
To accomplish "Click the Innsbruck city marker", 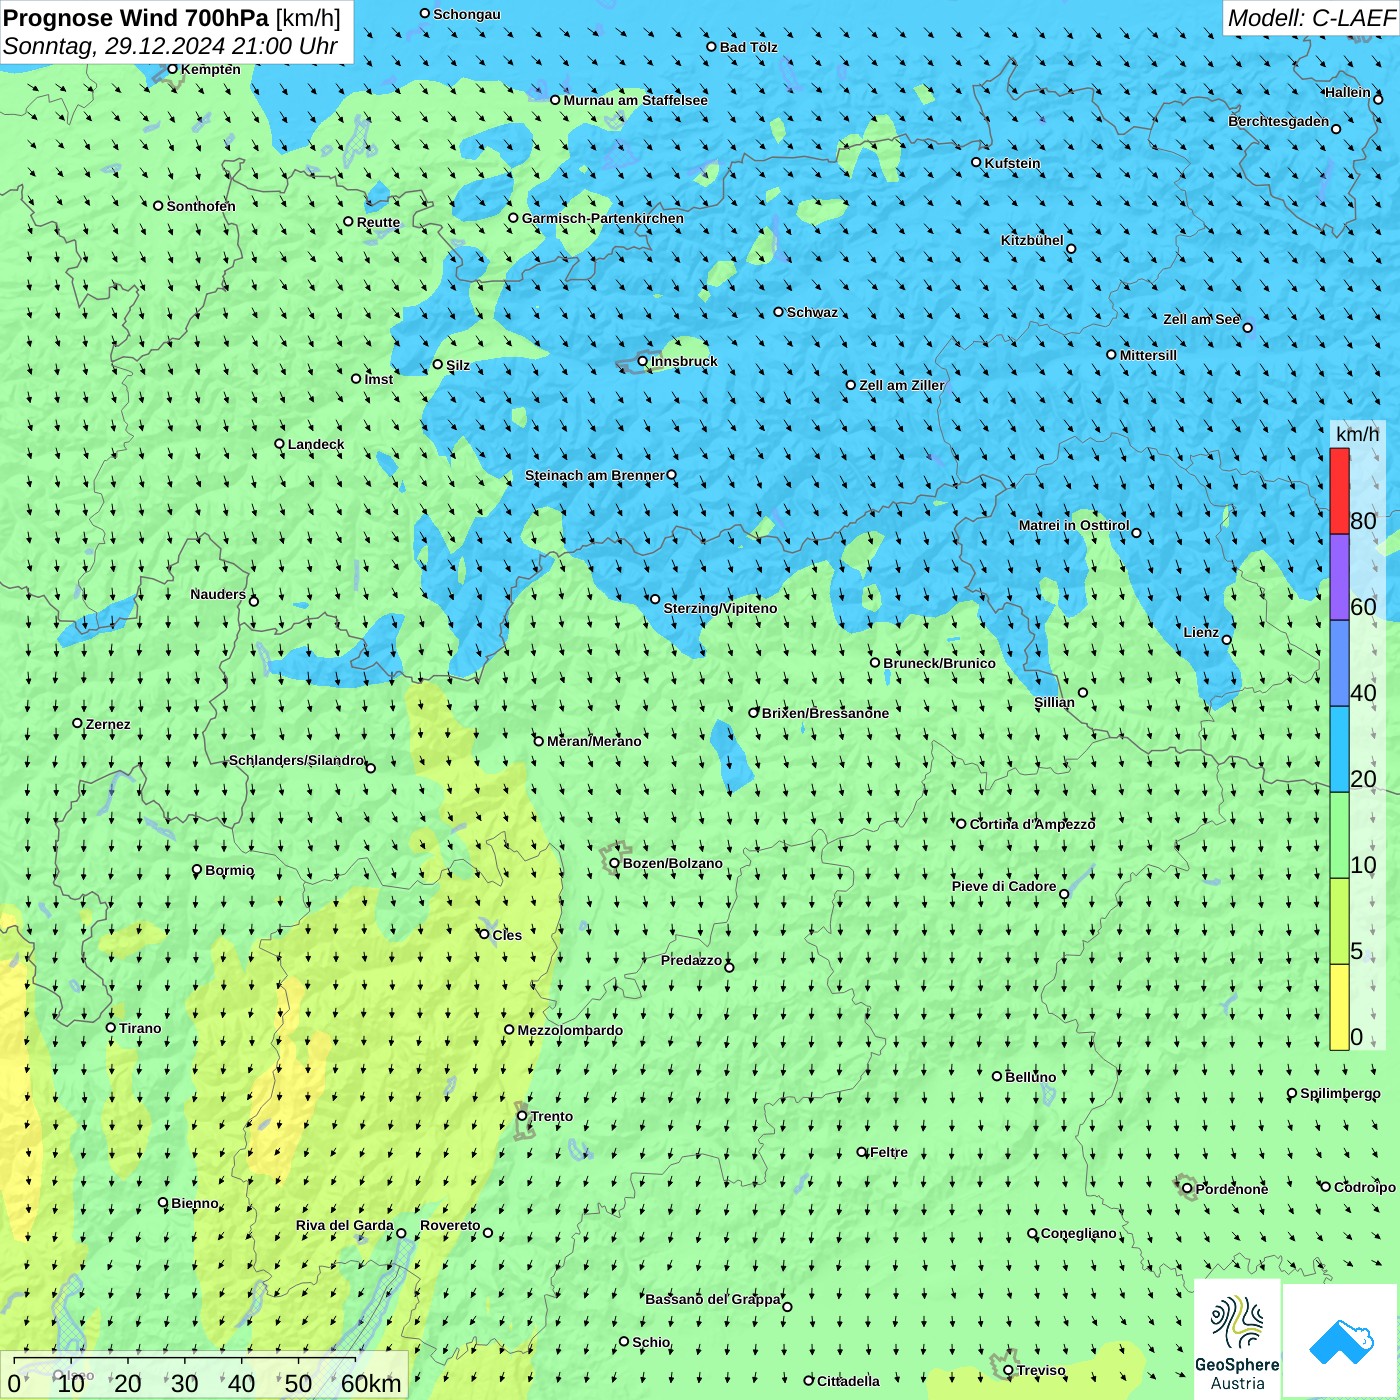I will click(x=643, y=361).
